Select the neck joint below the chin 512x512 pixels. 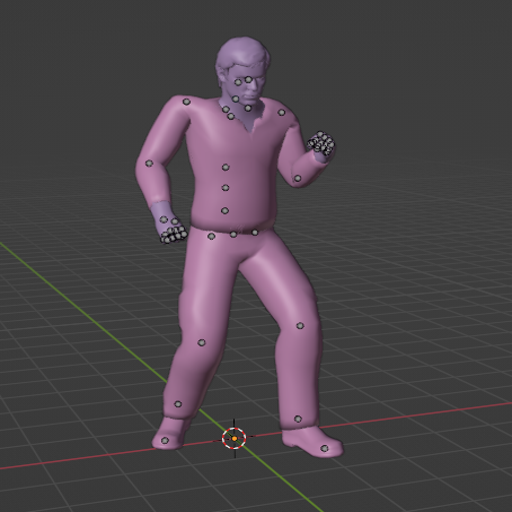click(x=248, y=108)
